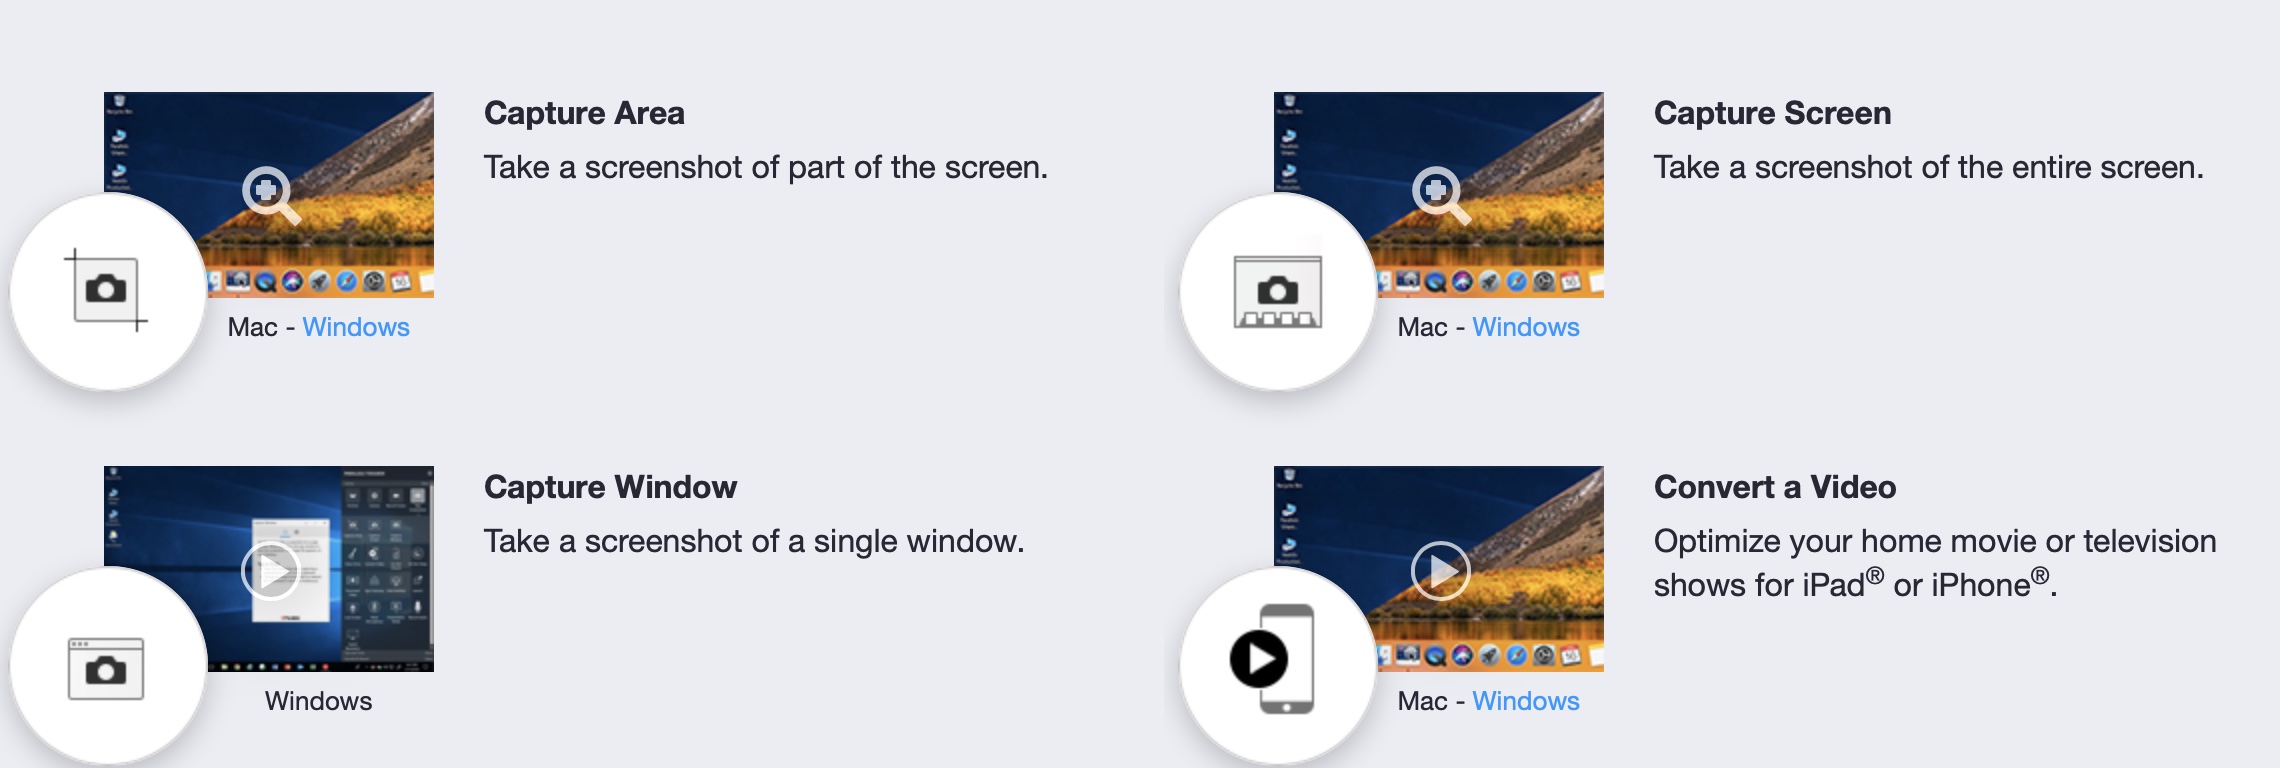
Task: Play the Convert a Video clip
Action: click(1441, 571)
